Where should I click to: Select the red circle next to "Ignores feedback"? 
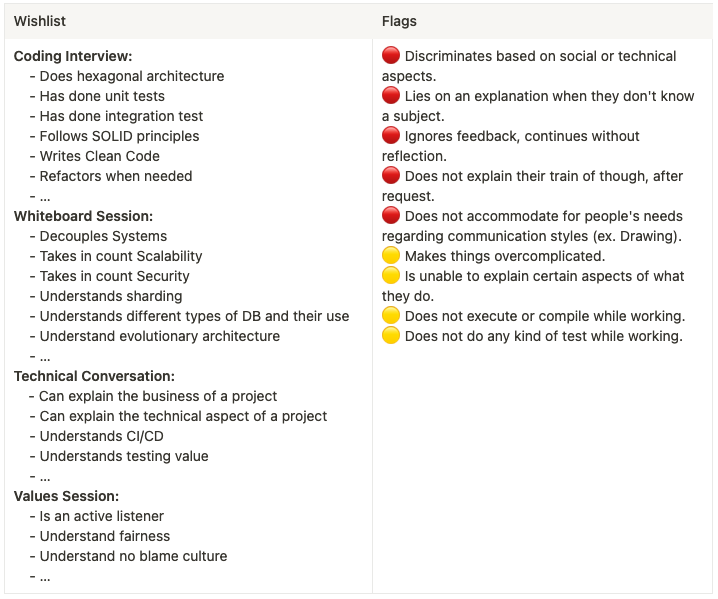391,136
